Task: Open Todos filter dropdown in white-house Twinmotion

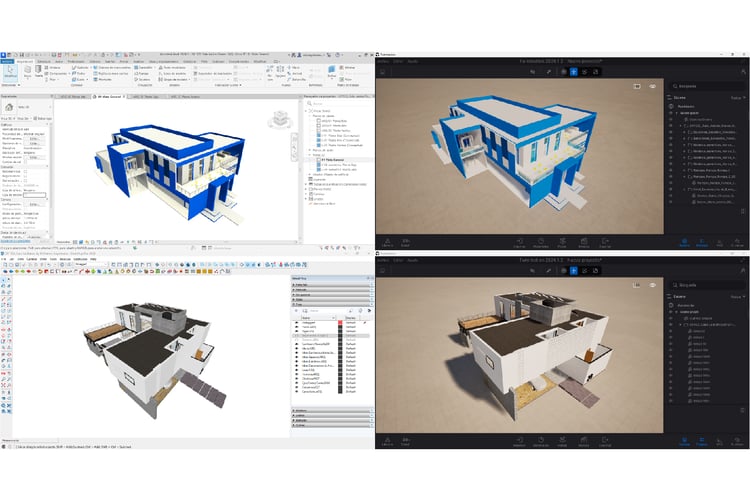Action: [x=738, y=297]
